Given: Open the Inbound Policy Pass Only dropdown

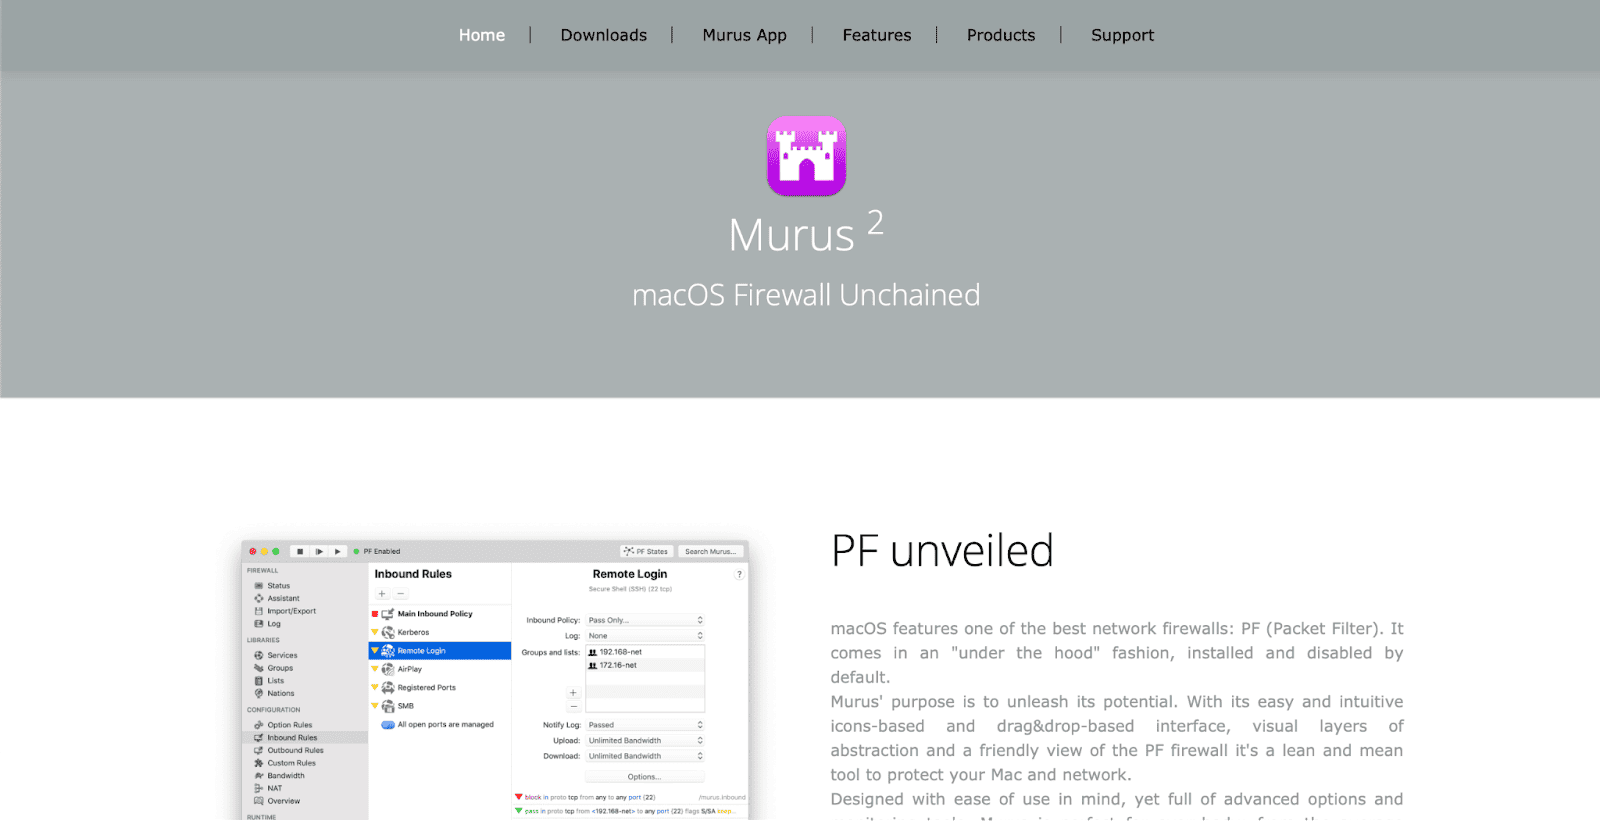Looking at the screenshot, I should point(645,620).
